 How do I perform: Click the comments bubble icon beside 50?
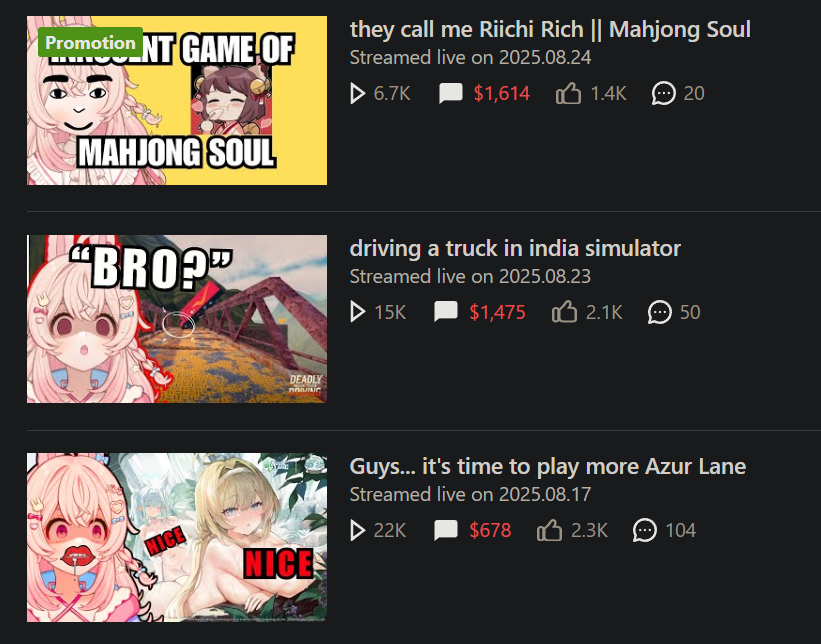[x=660, y=312]
